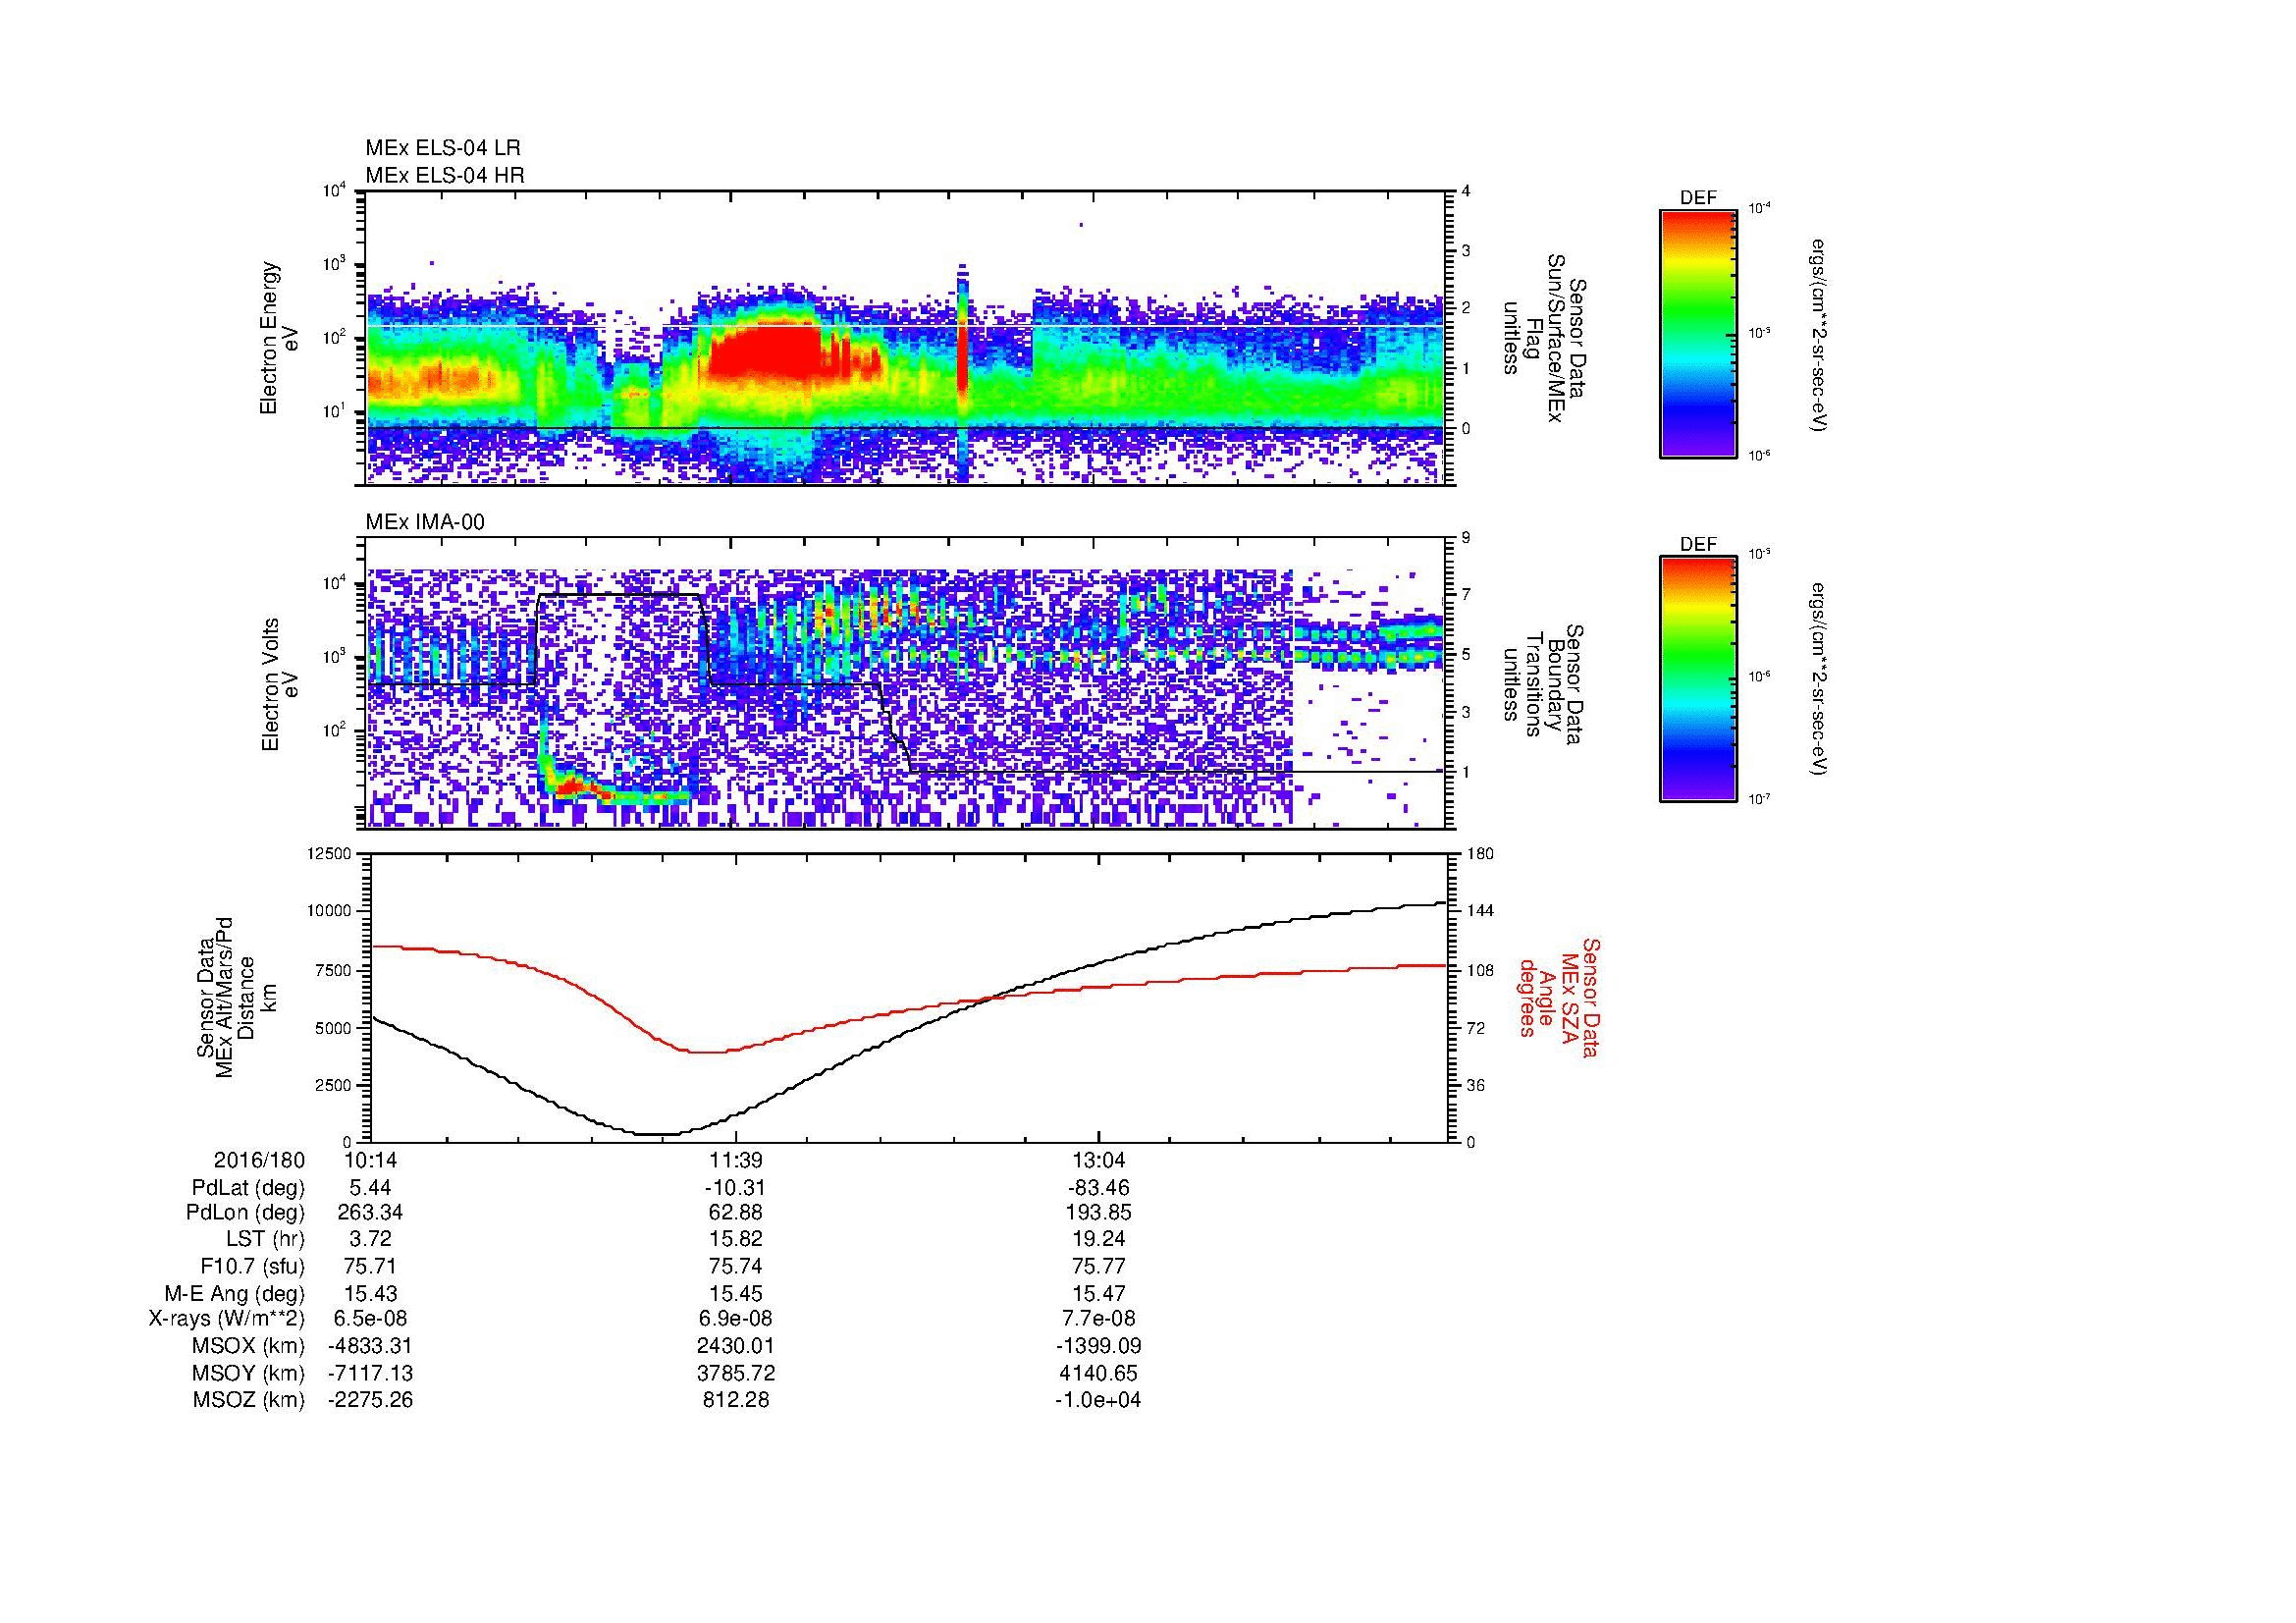Click PdLat value -10.31
The width and height of the screenshot is (2296, 1623).
pyautogui.click(x=736, y=1188)
